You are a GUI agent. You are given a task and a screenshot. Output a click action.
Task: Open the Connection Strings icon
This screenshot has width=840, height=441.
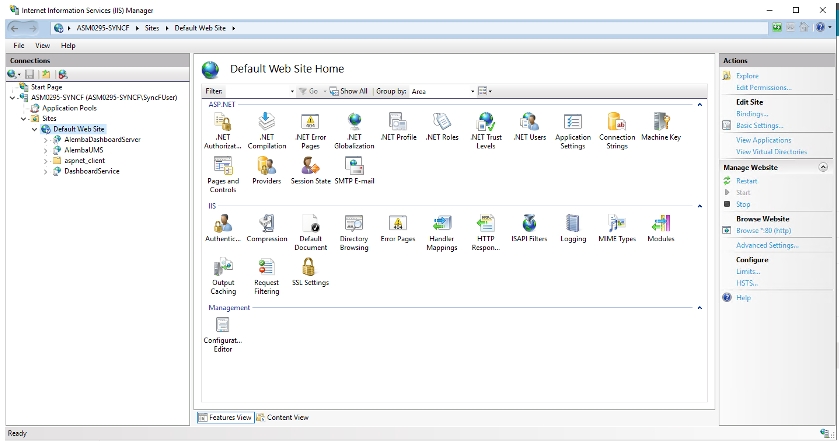(617, 123)
